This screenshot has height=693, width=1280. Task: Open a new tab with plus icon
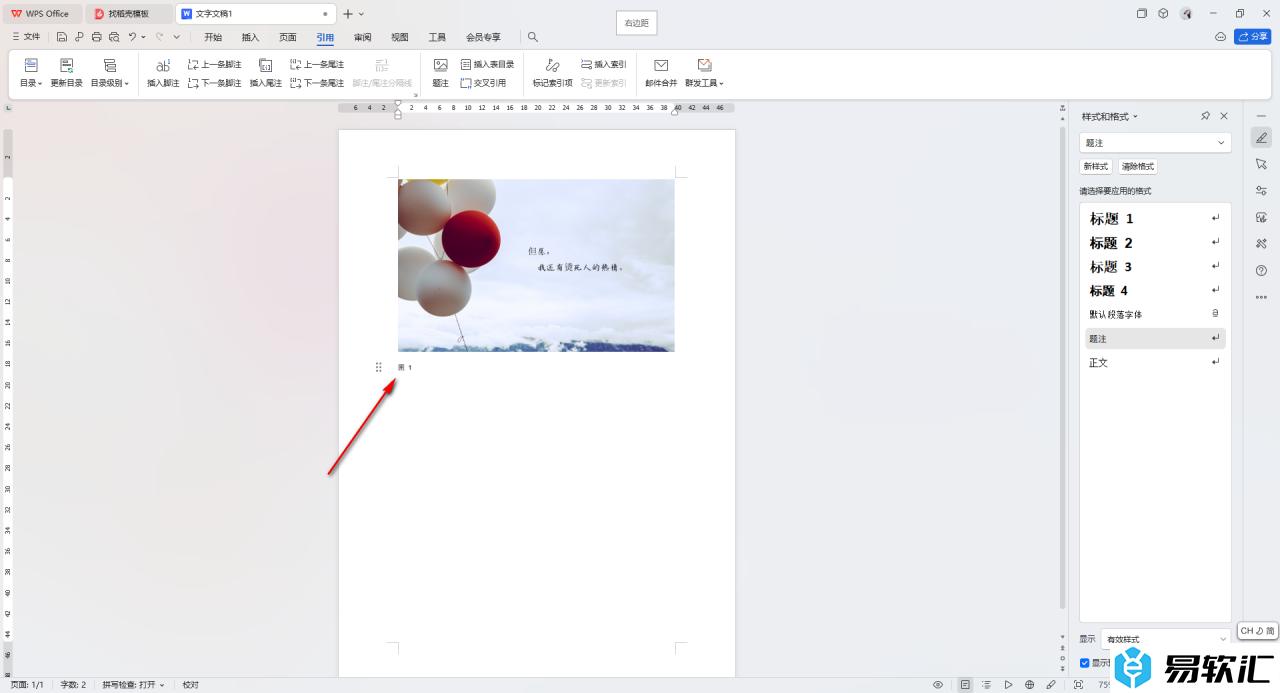point(348,14)
